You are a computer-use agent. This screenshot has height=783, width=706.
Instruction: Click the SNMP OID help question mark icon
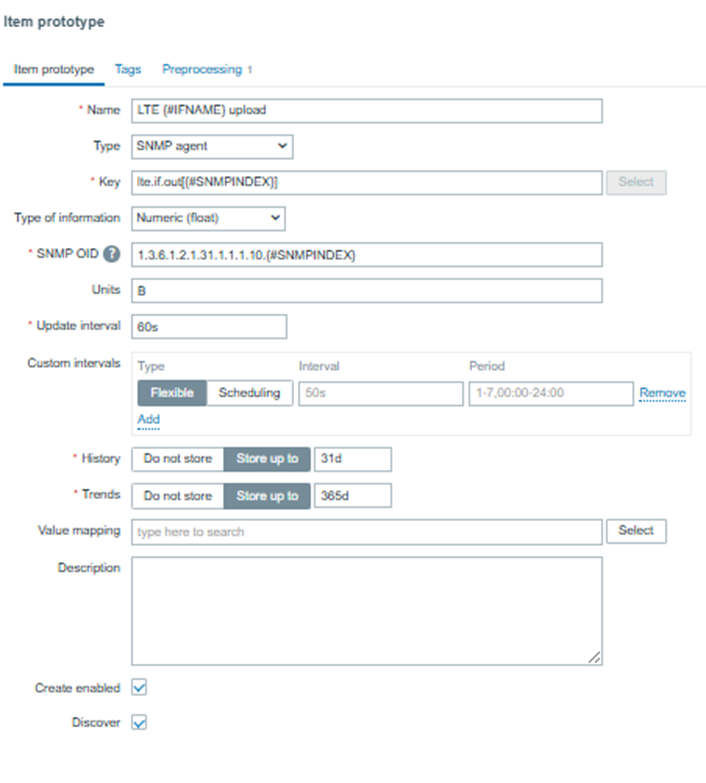click(x=112, y=254)
